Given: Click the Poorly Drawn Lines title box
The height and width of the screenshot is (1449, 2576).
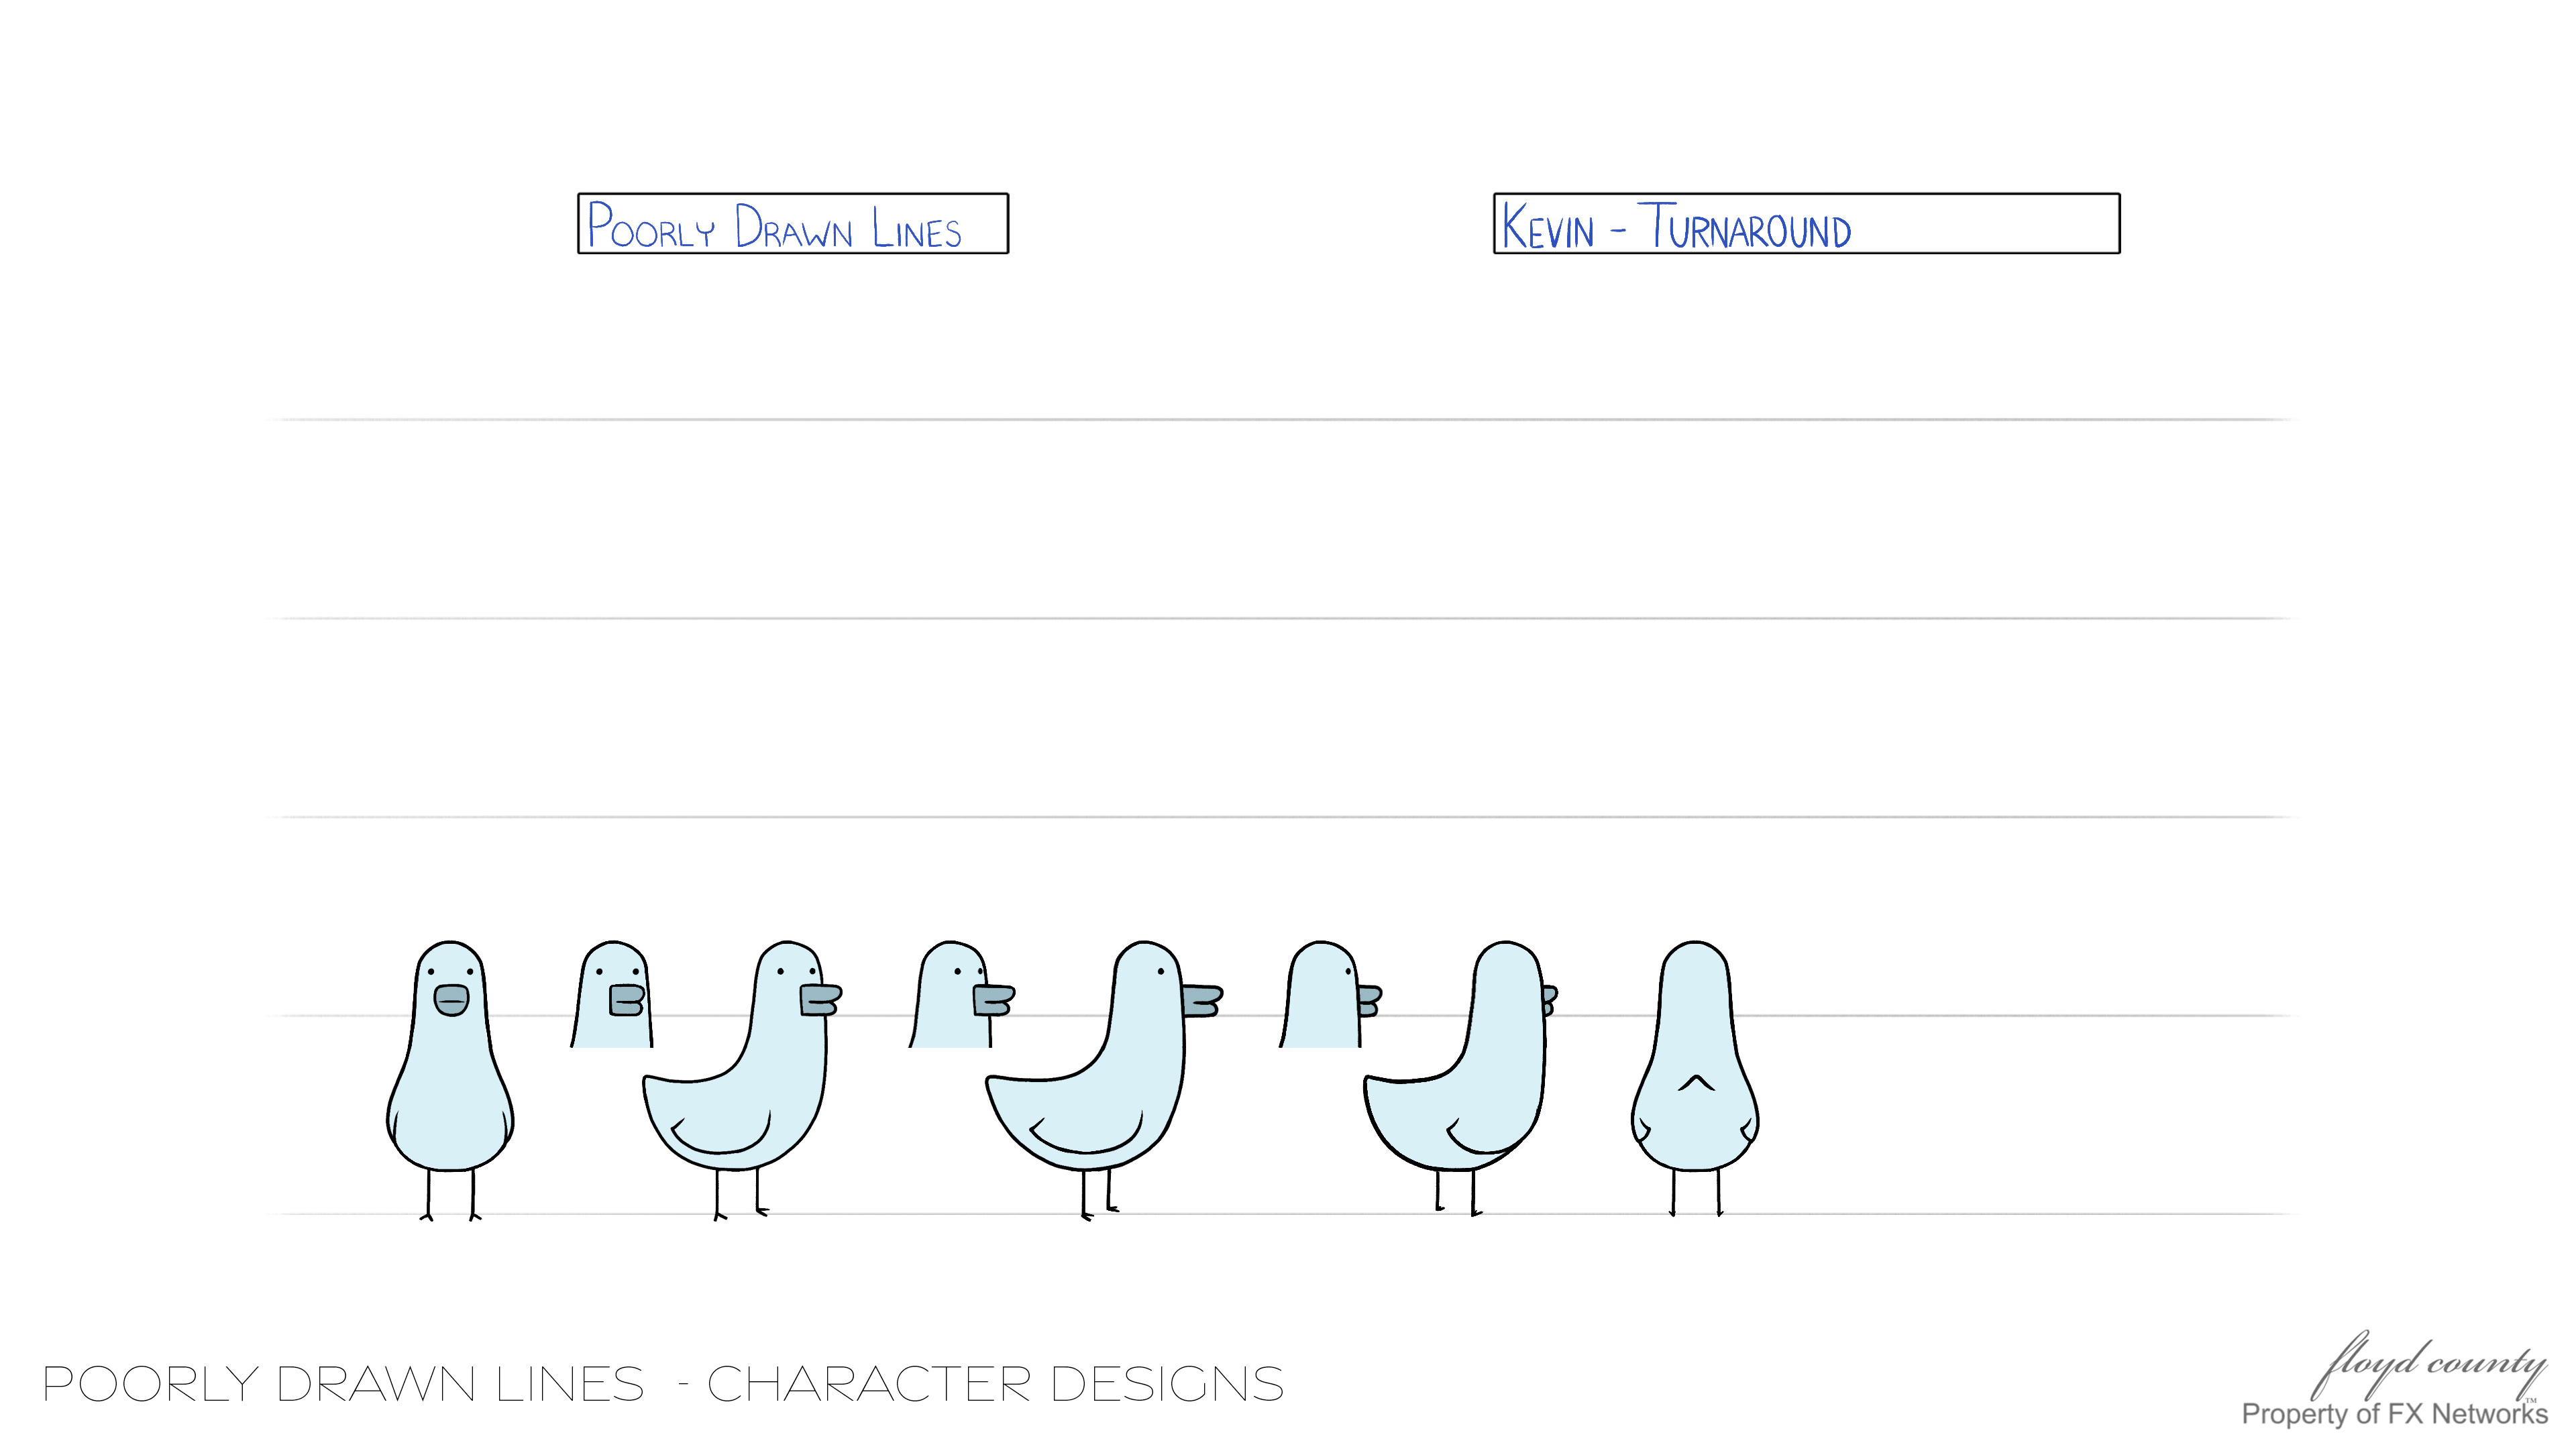Looking at the screenshot, I should pos(793,223).
